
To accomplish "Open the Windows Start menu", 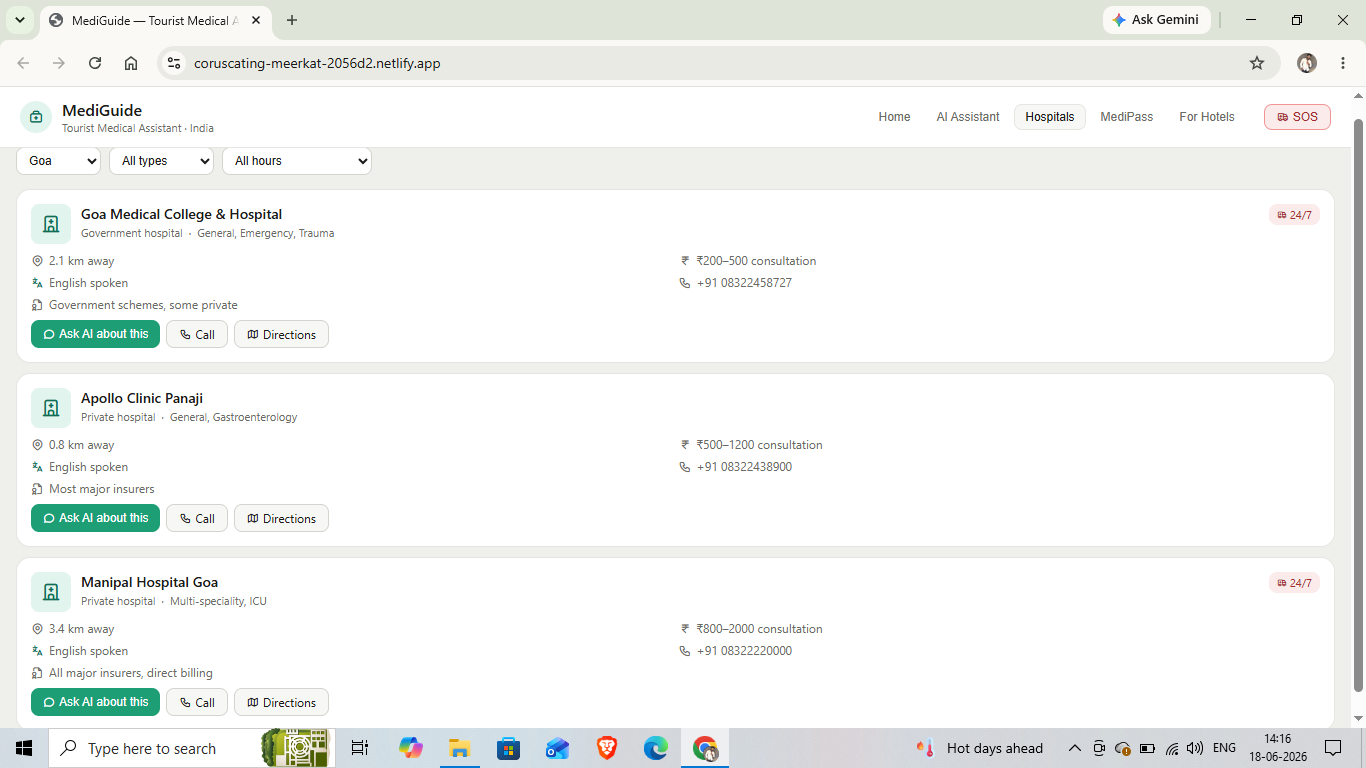I will [24, 748].
